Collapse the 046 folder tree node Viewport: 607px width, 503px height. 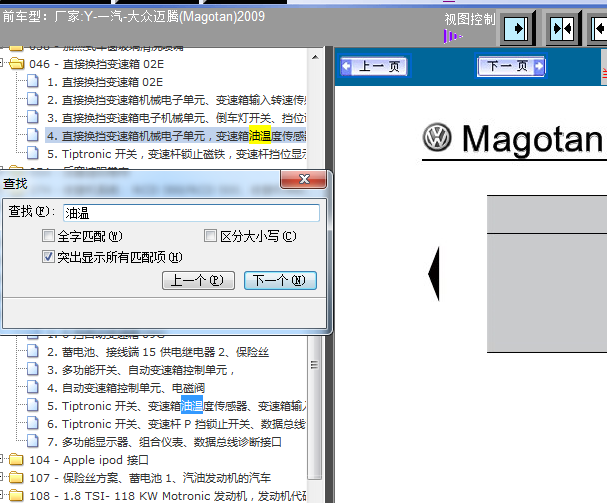(x=2, y=62)
